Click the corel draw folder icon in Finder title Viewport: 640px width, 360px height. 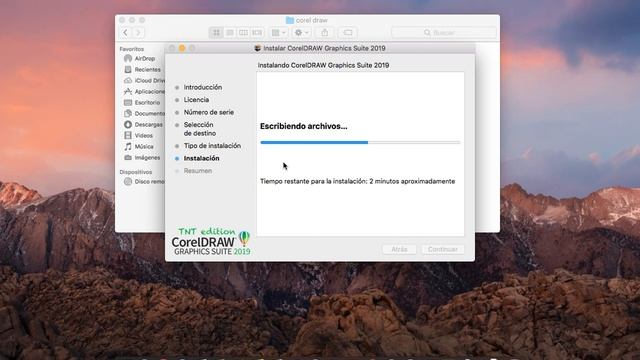click(290, 20)
